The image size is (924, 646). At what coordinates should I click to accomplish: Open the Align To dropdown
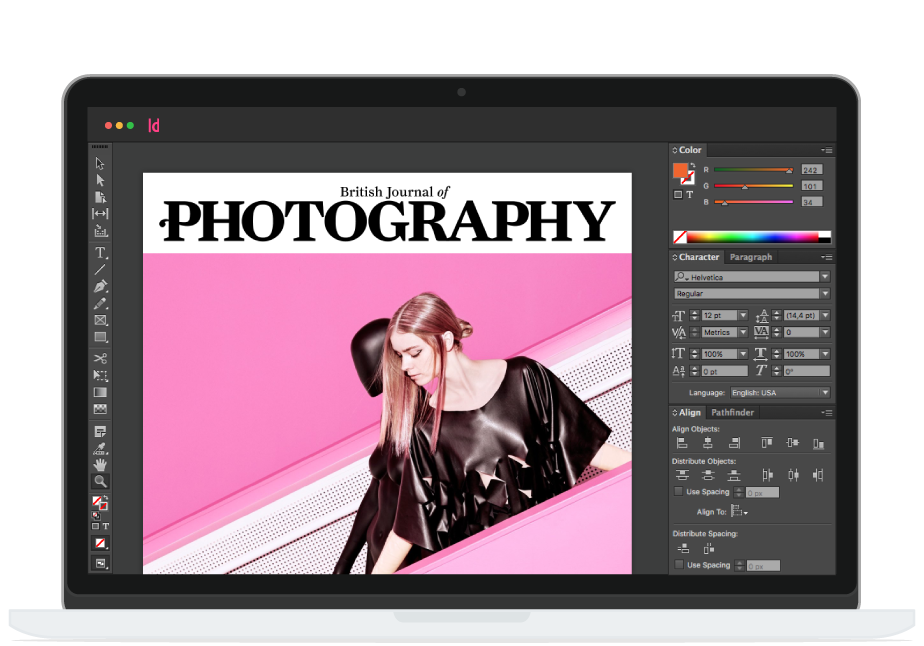[x=739, y=512]
